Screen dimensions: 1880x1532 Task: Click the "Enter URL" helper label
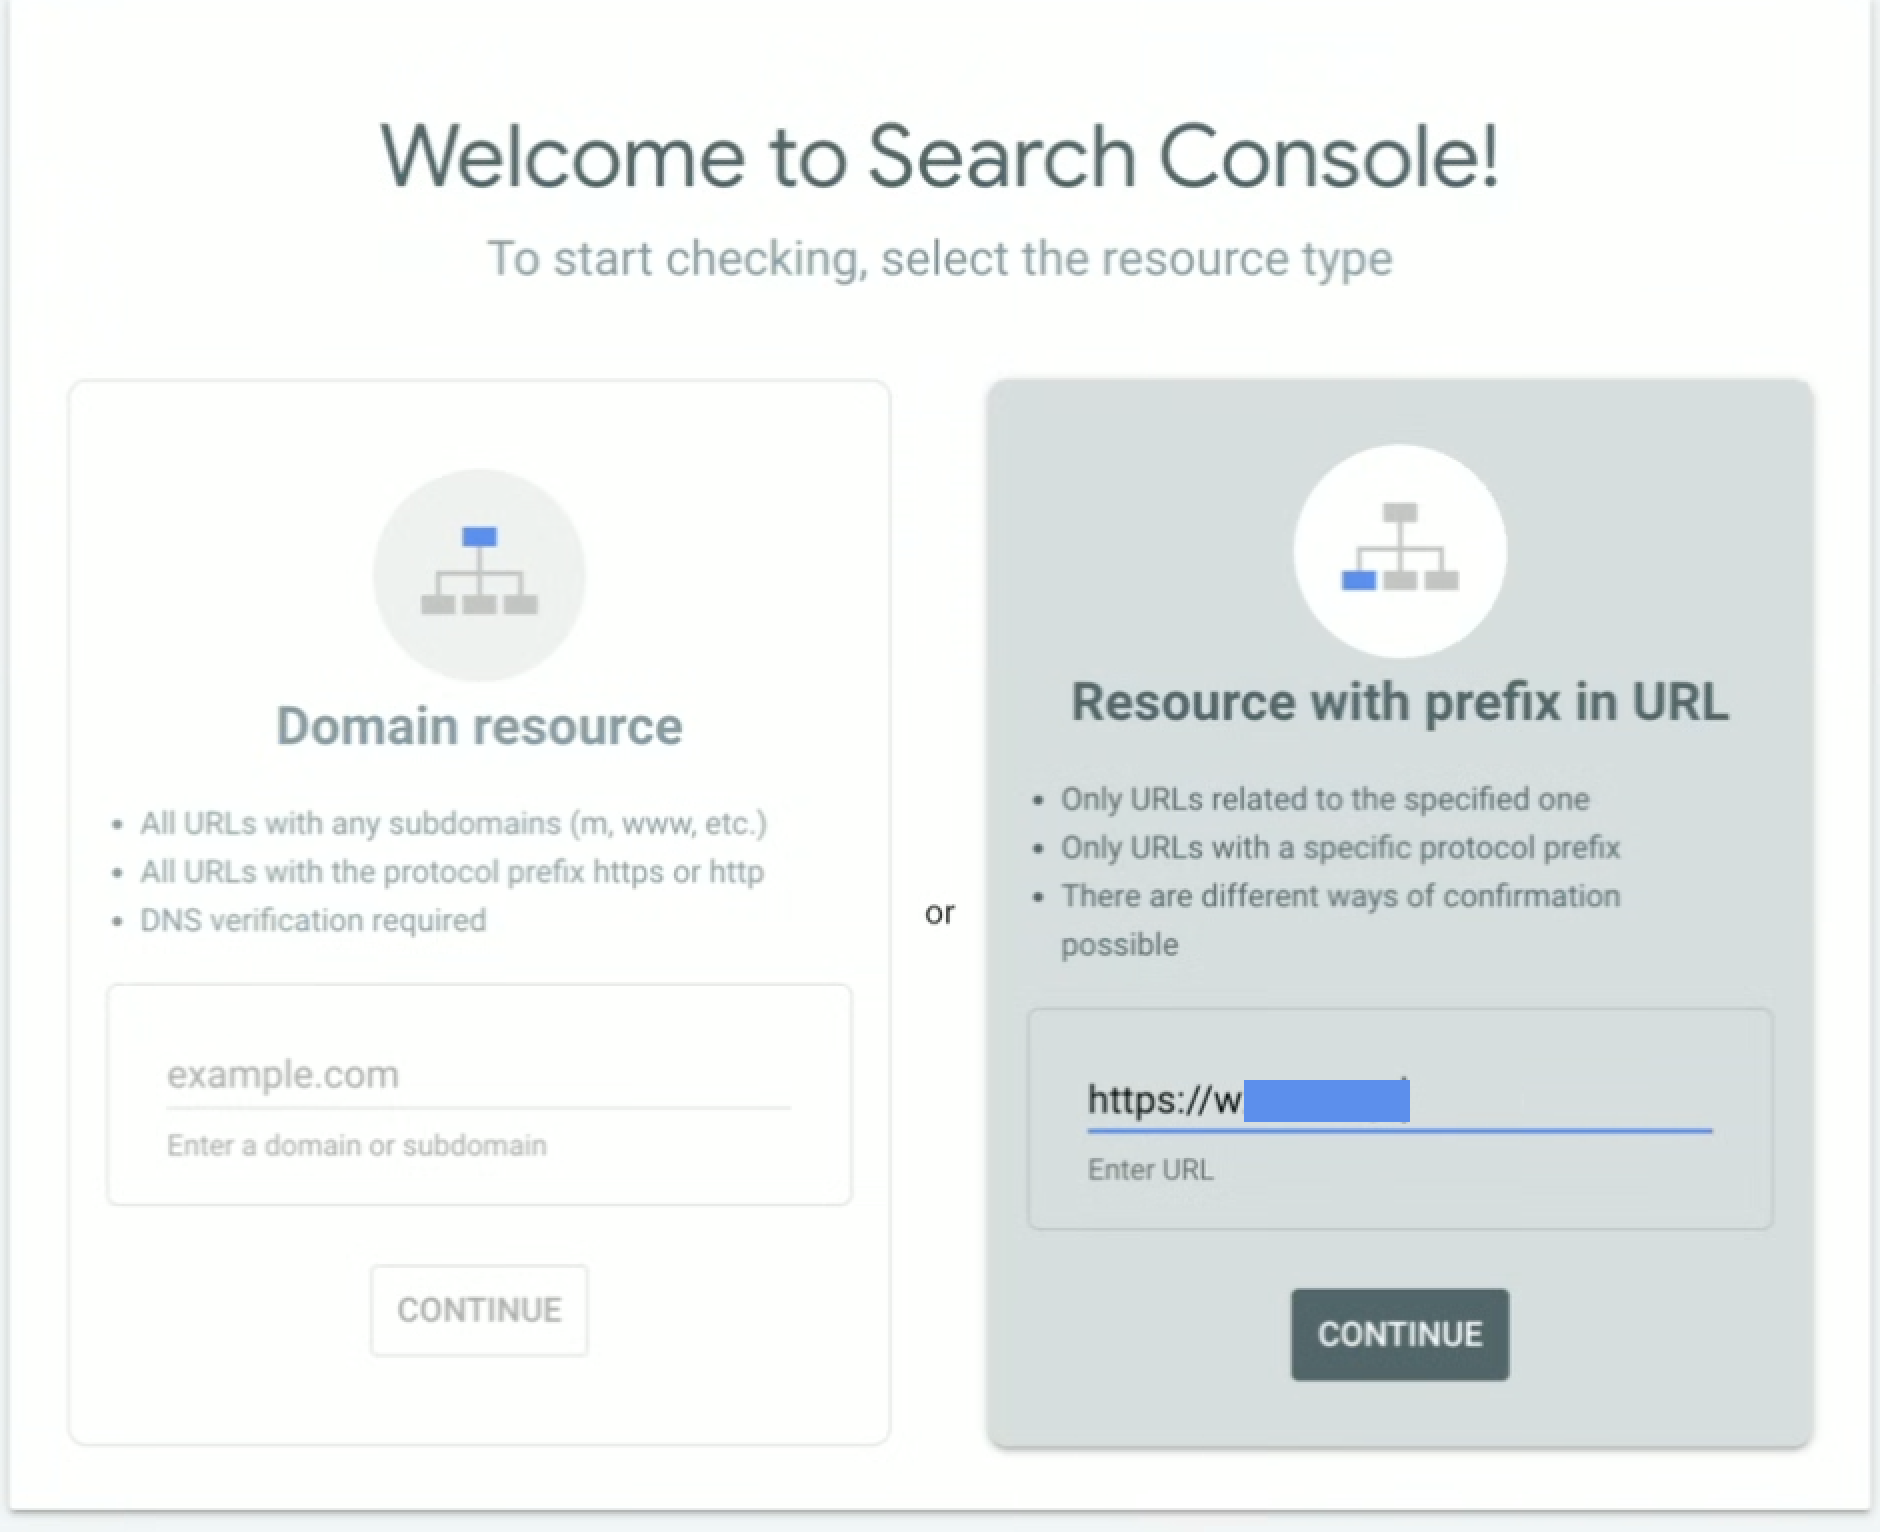point(1150,1170)
